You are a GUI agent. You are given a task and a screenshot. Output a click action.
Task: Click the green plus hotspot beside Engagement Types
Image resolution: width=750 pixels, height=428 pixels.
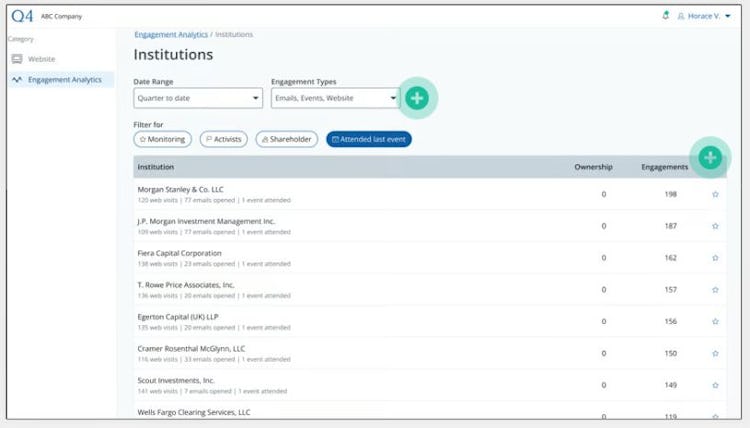point(417,98)
